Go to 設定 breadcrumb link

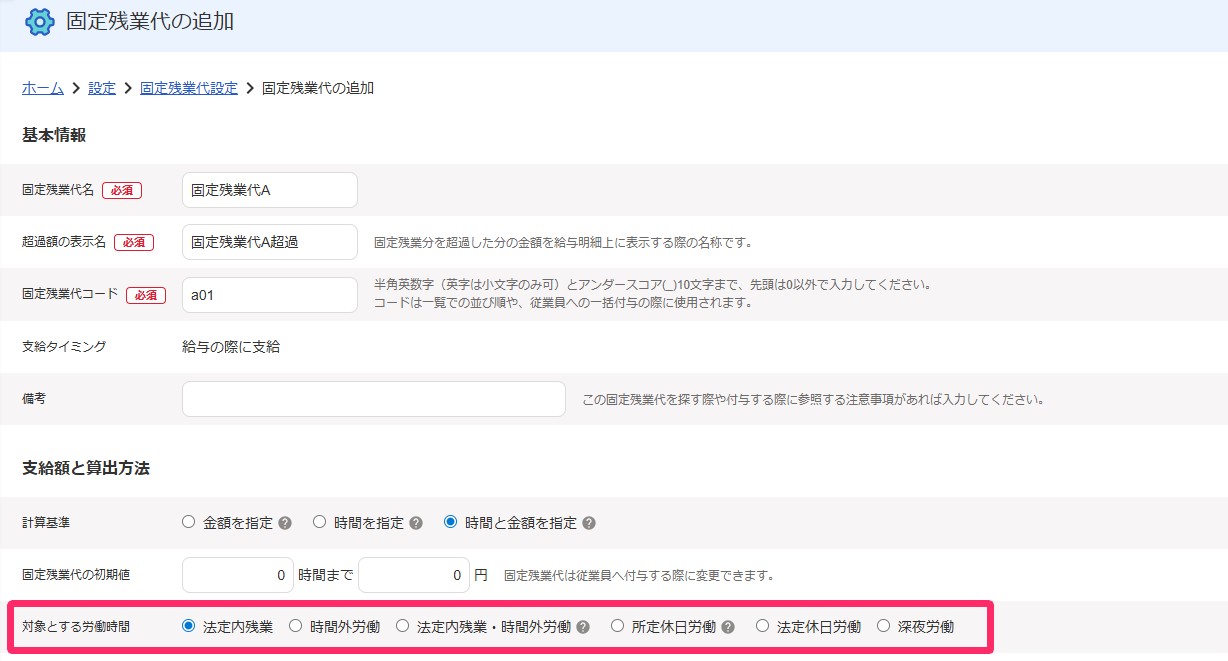[102, 88]
